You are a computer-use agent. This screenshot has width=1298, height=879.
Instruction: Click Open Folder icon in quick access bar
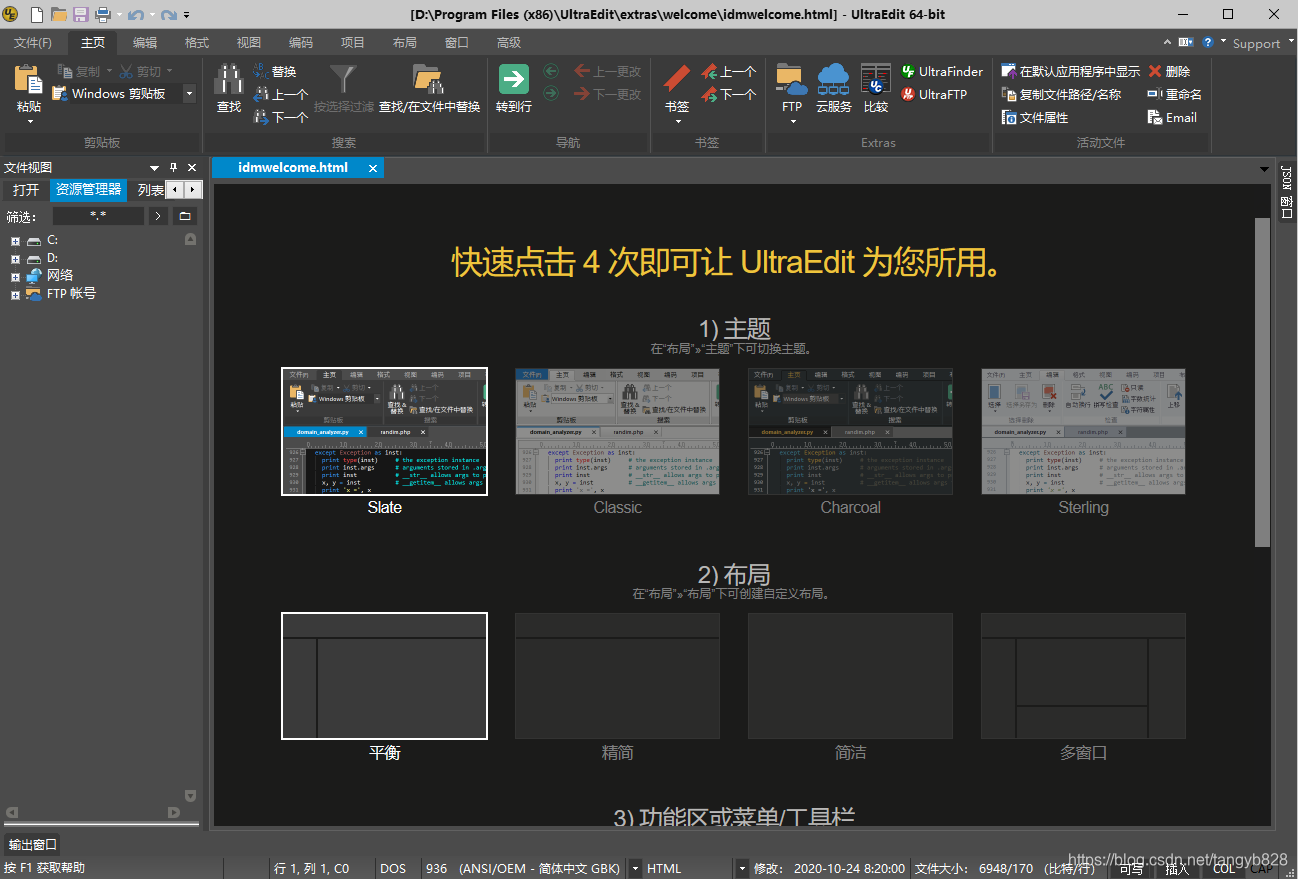click(59, 14)
